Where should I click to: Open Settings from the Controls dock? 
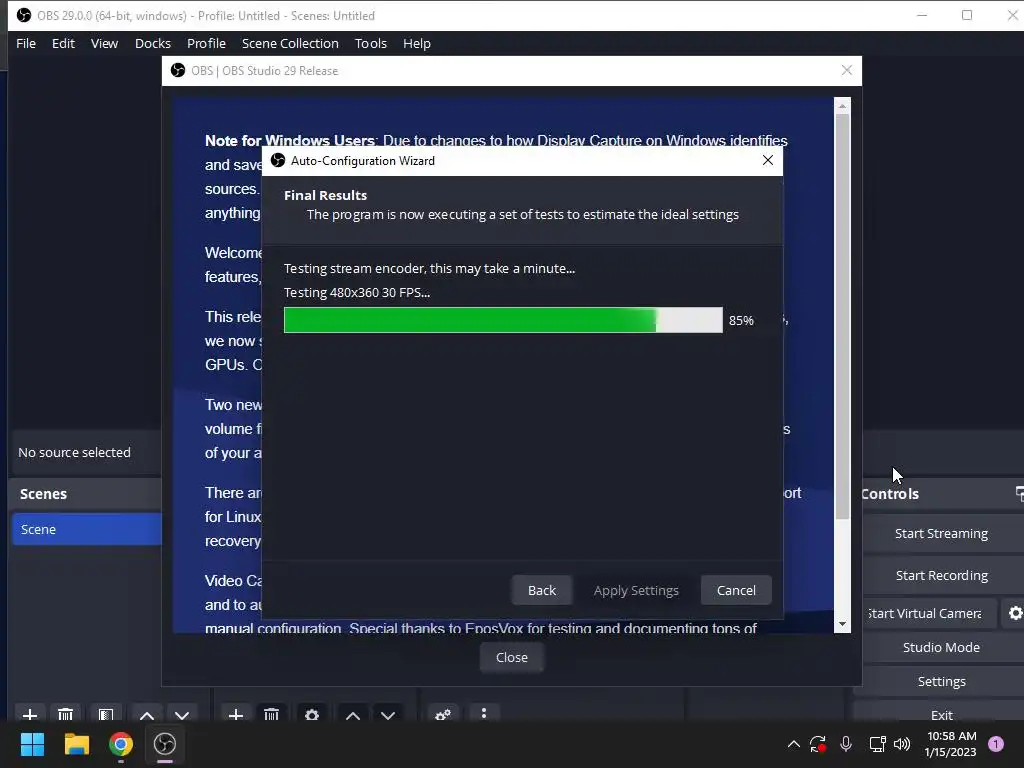[941, 681]
